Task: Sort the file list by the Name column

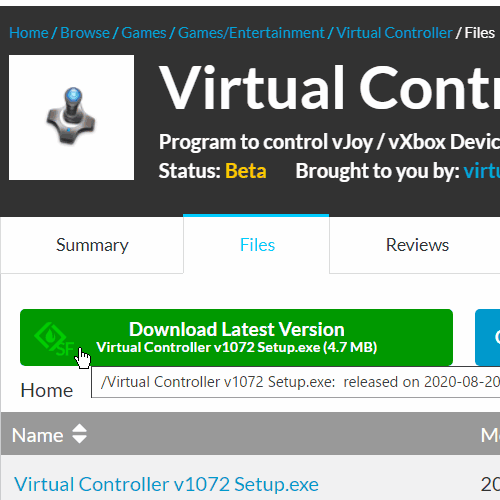Action: 37,435
